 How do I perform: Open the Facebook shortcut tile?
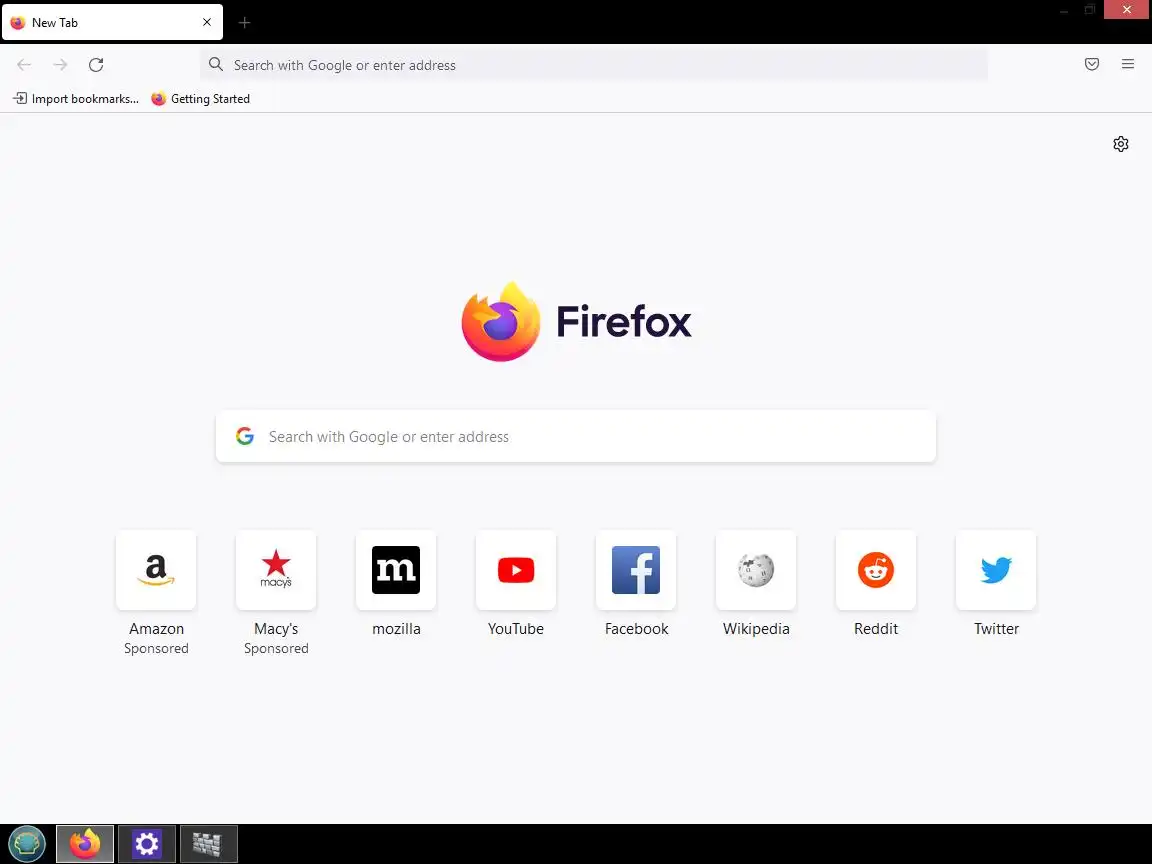point(636,570)
